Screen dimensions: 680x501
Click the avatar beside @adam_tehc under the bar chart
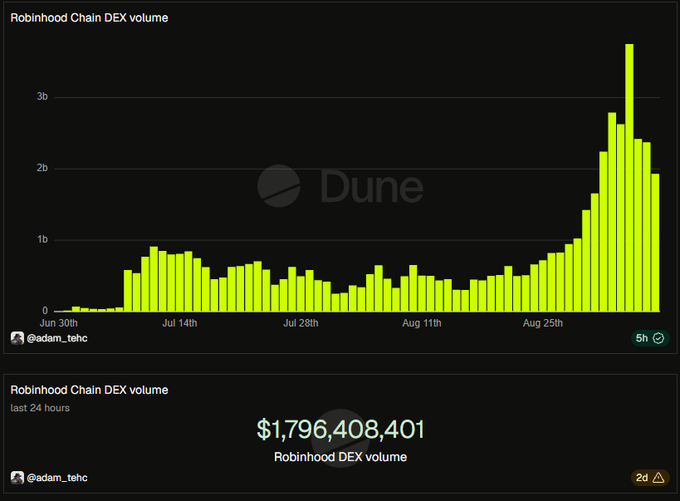click(17, 338)
